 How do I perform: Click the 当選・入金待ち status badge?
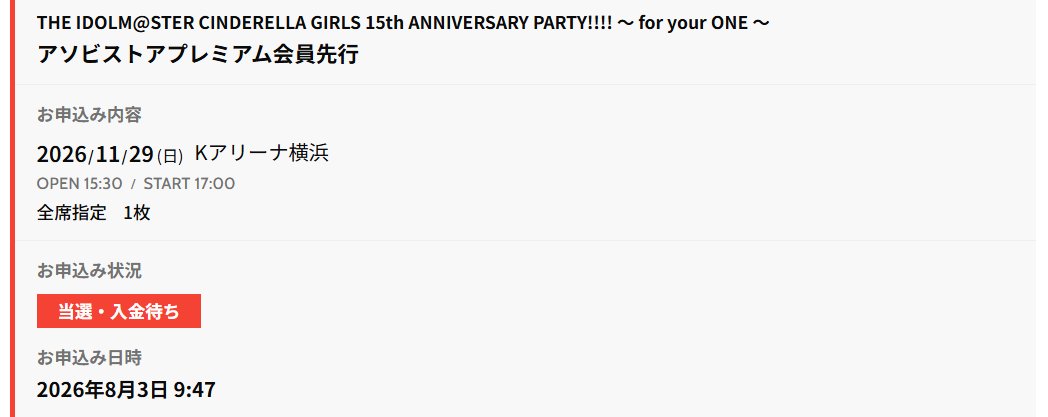119,311
